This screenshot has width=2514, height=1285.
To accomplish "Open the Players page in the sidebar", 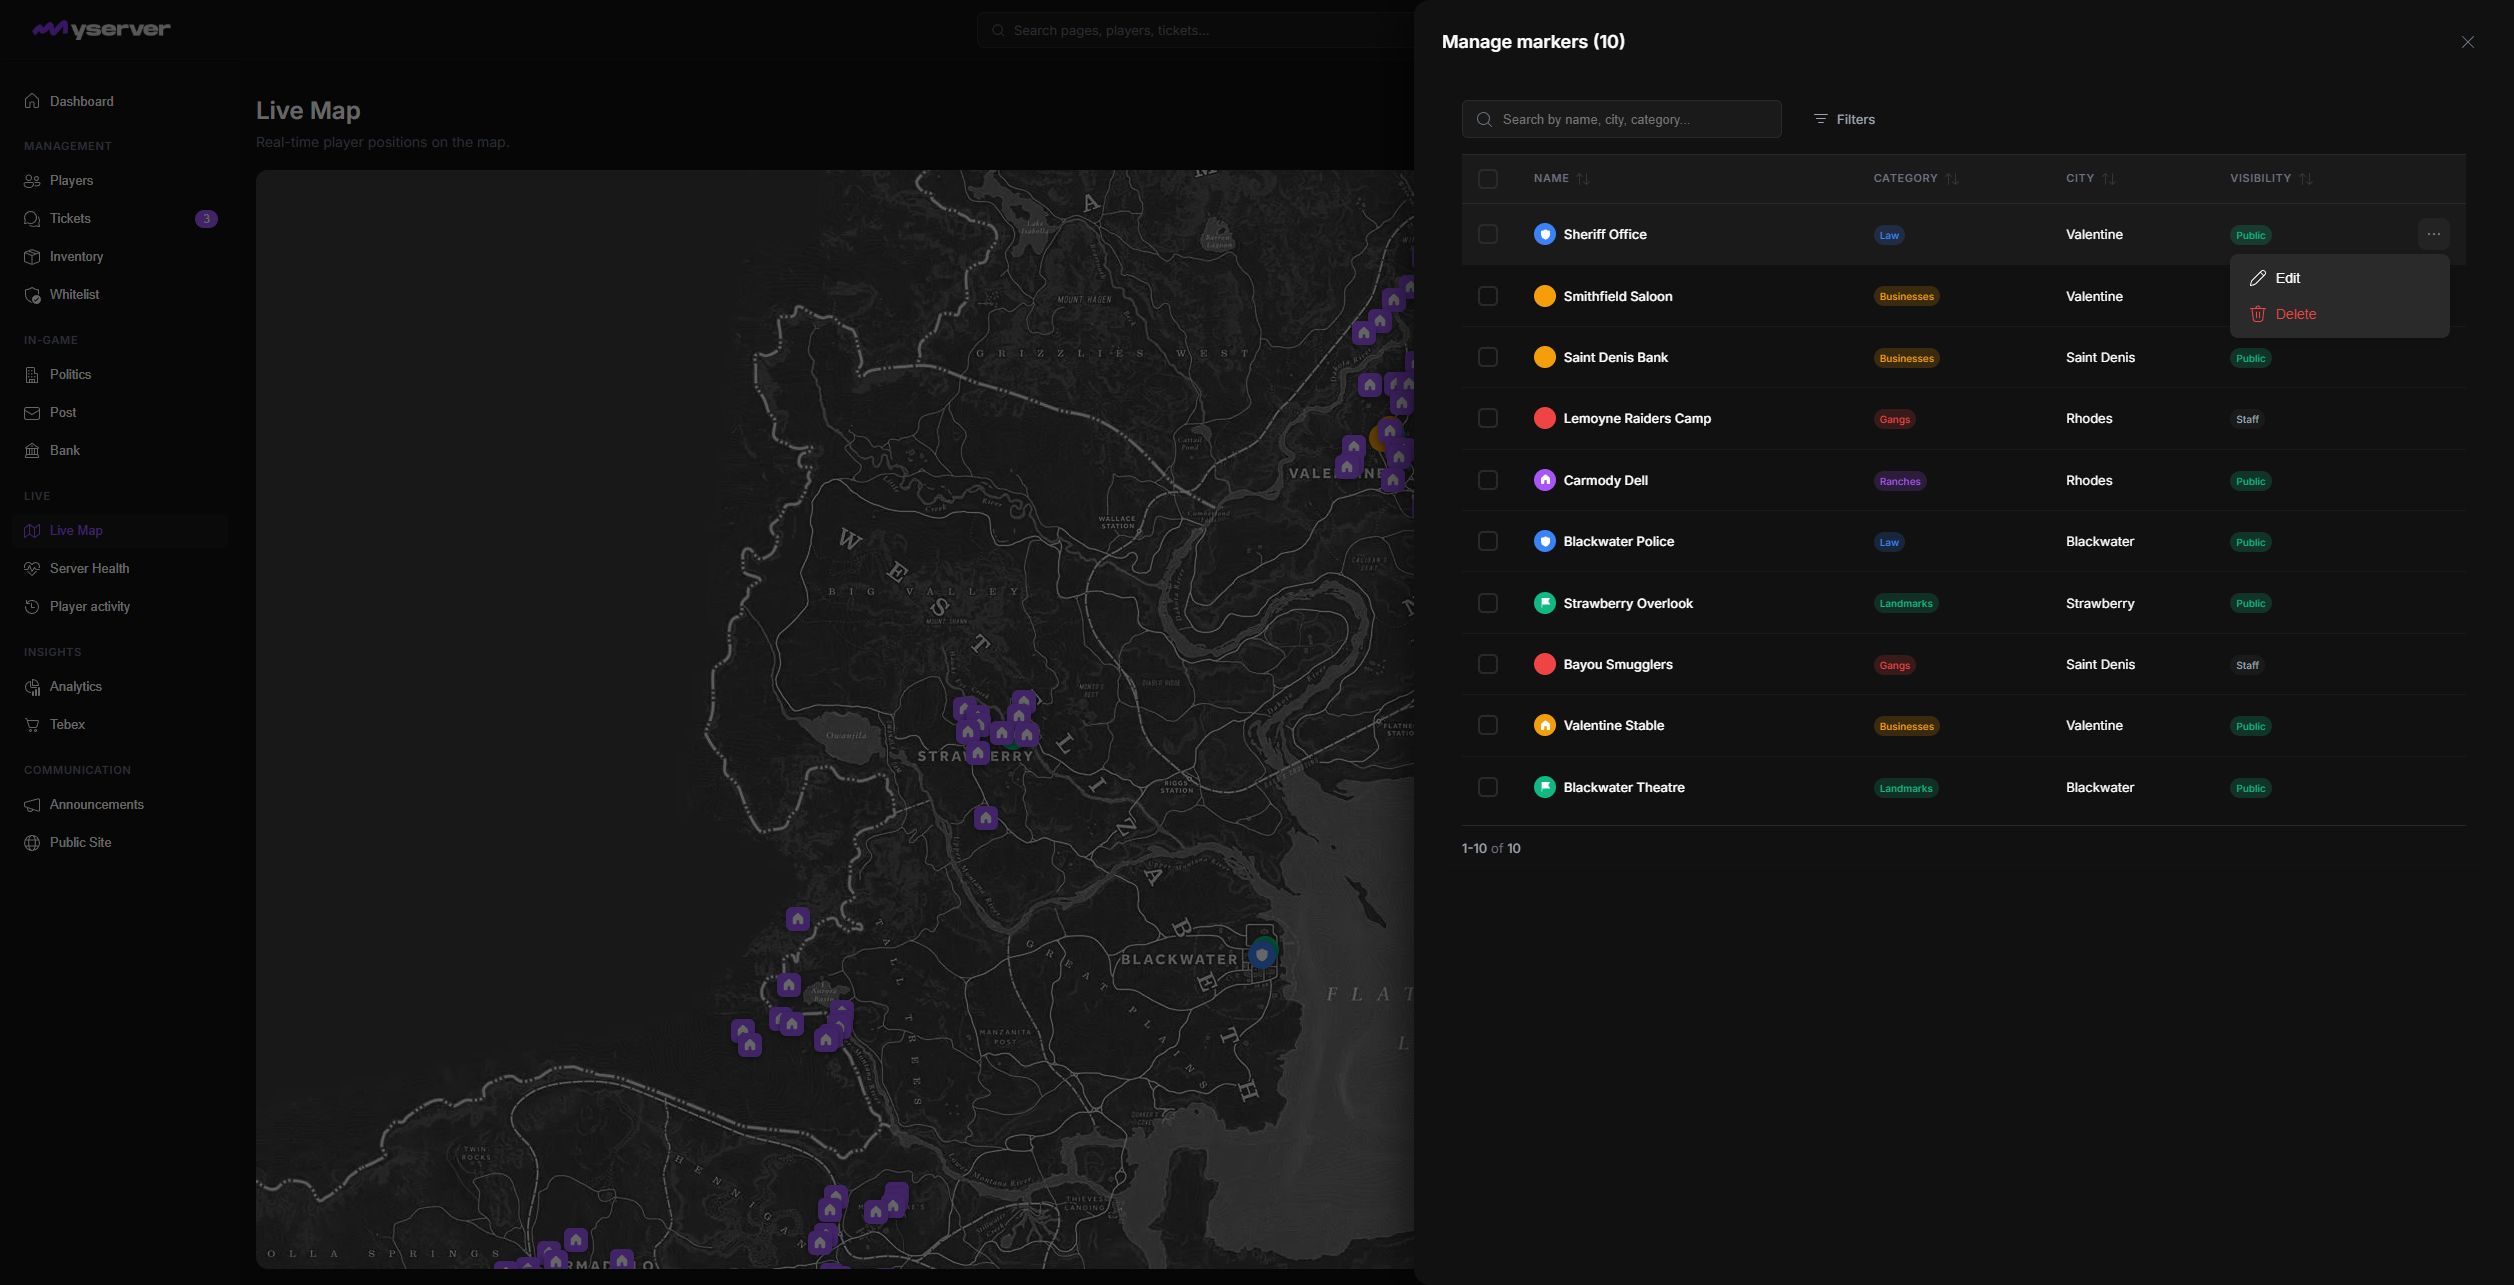I will pos(120,180).
